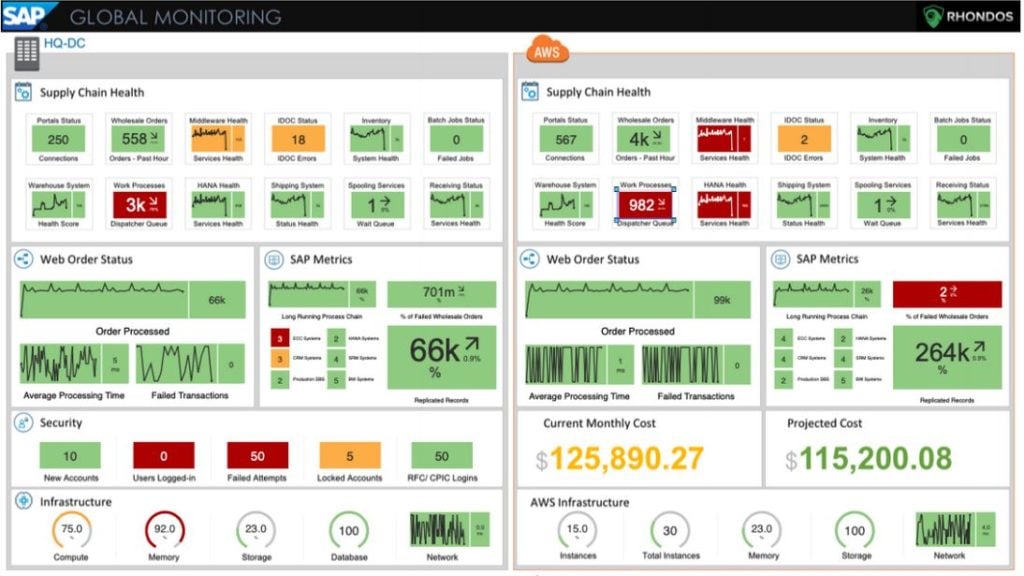1024x576 pixels.
Task: Click the Rhondos shield logo
Action: pyautogui.click(x=933, y=16)
